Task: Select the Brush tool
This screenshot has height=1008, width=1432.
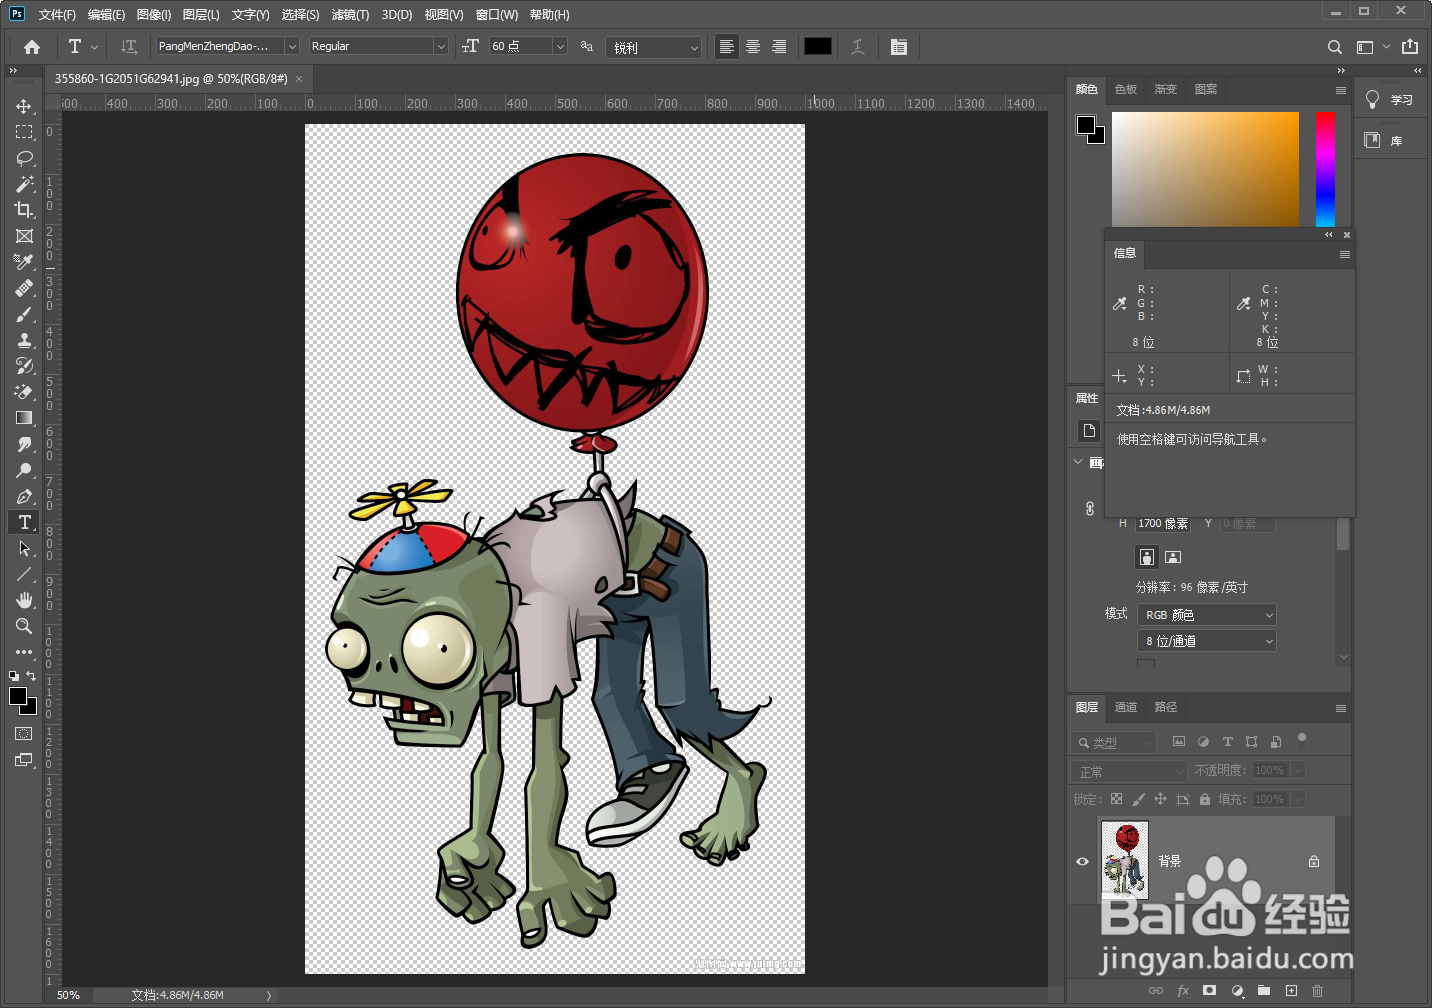Action: tap(24, 314)
